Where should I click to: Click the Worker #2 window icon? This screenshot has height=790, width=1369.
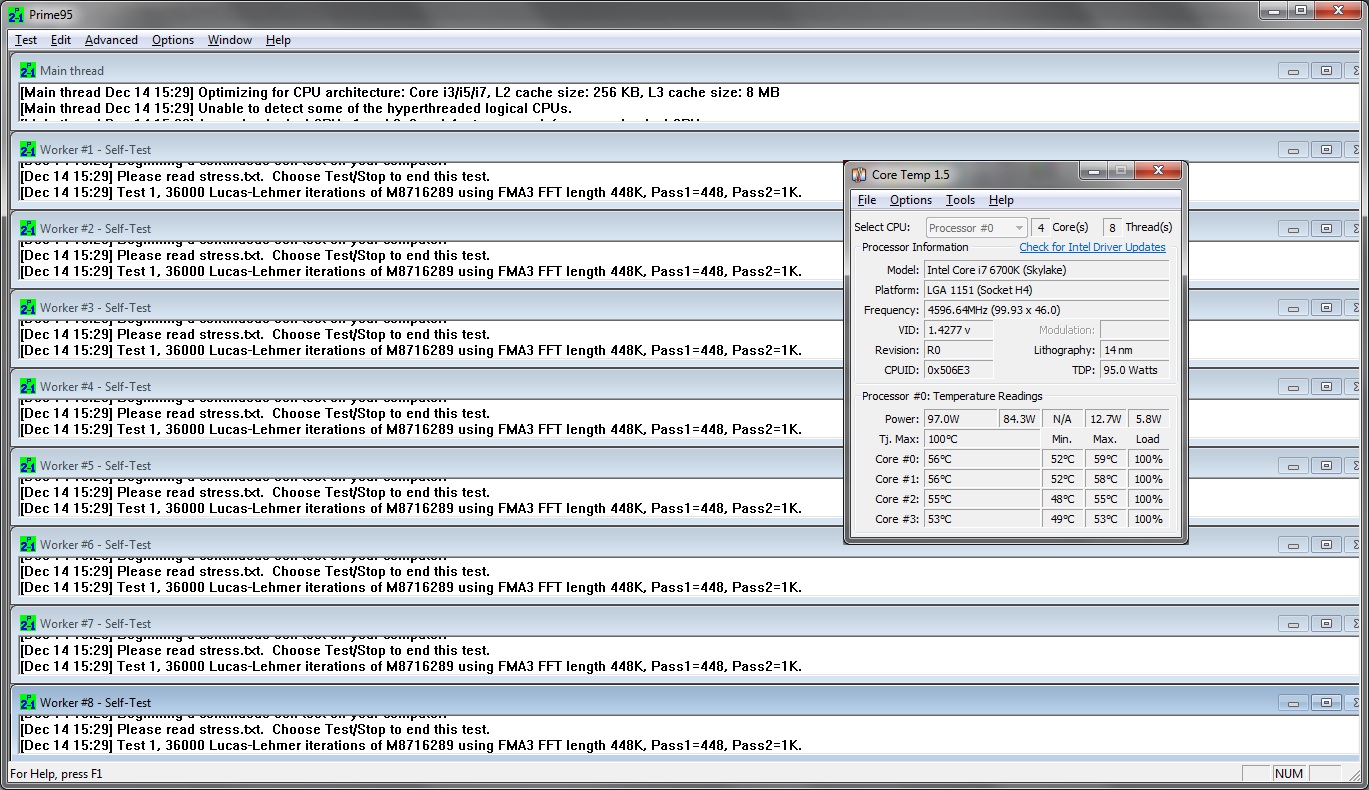coord(28,229)
